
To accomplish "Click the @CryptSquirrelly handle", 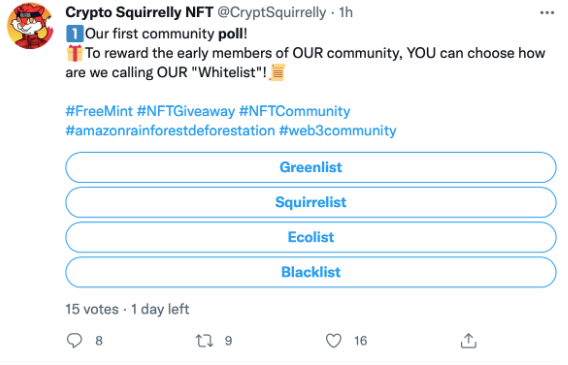I will [x=272, y=12].
